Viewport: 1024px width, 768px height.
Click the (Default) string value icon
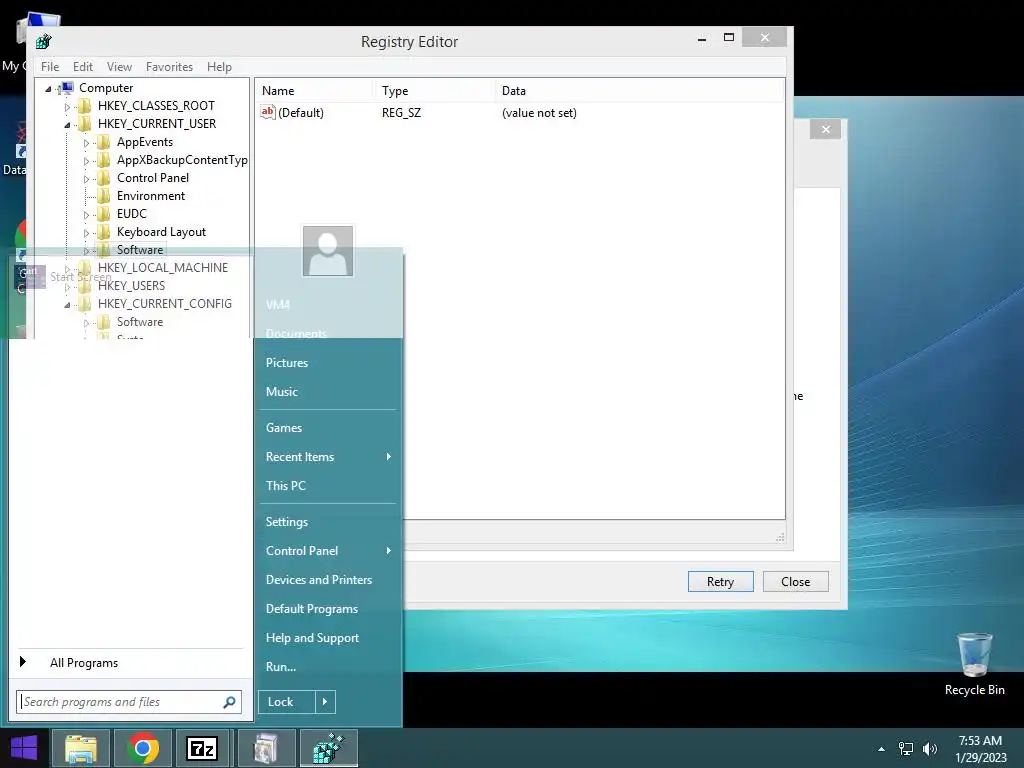268,112
